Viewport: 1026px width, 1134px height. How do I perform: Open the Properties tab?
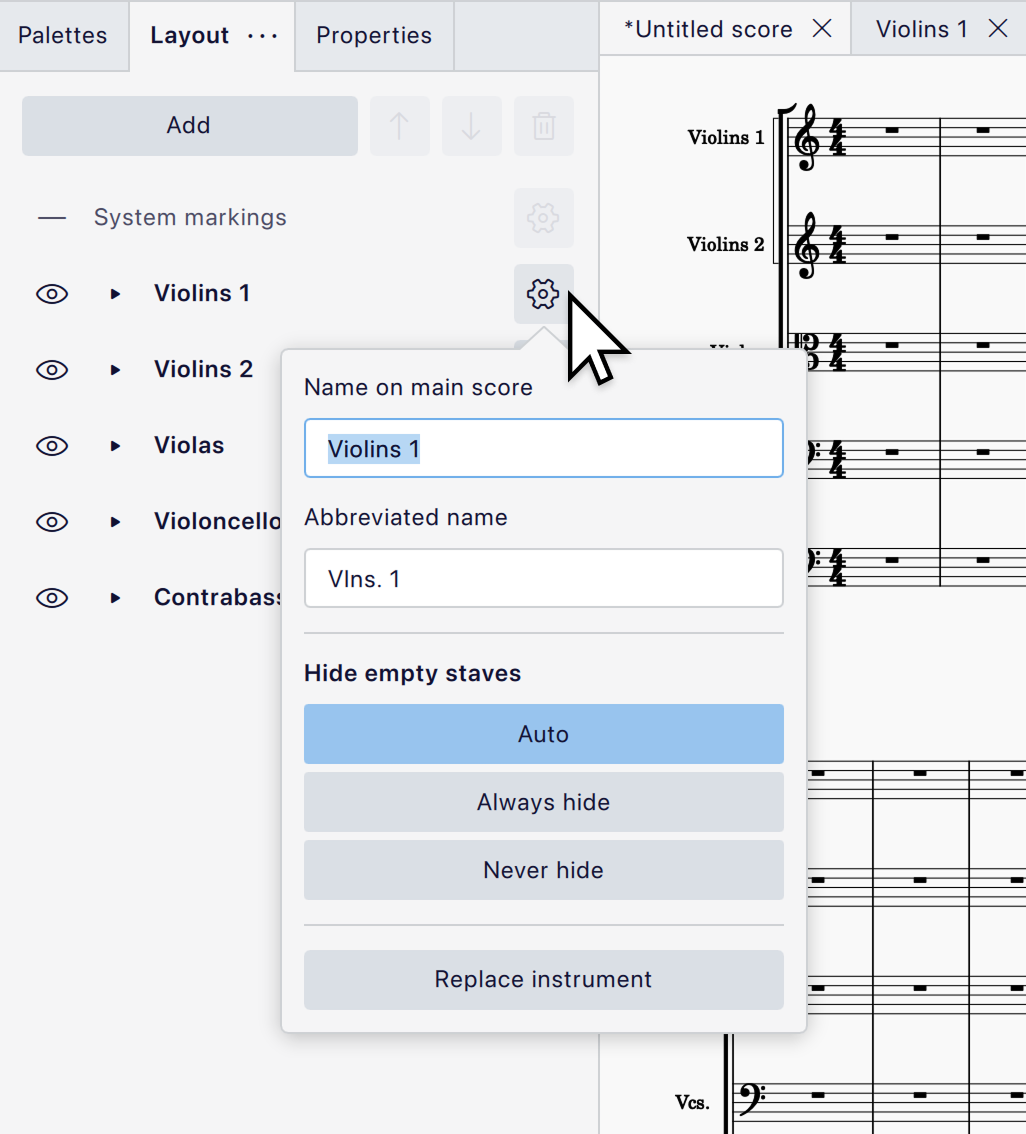[373, 35]
